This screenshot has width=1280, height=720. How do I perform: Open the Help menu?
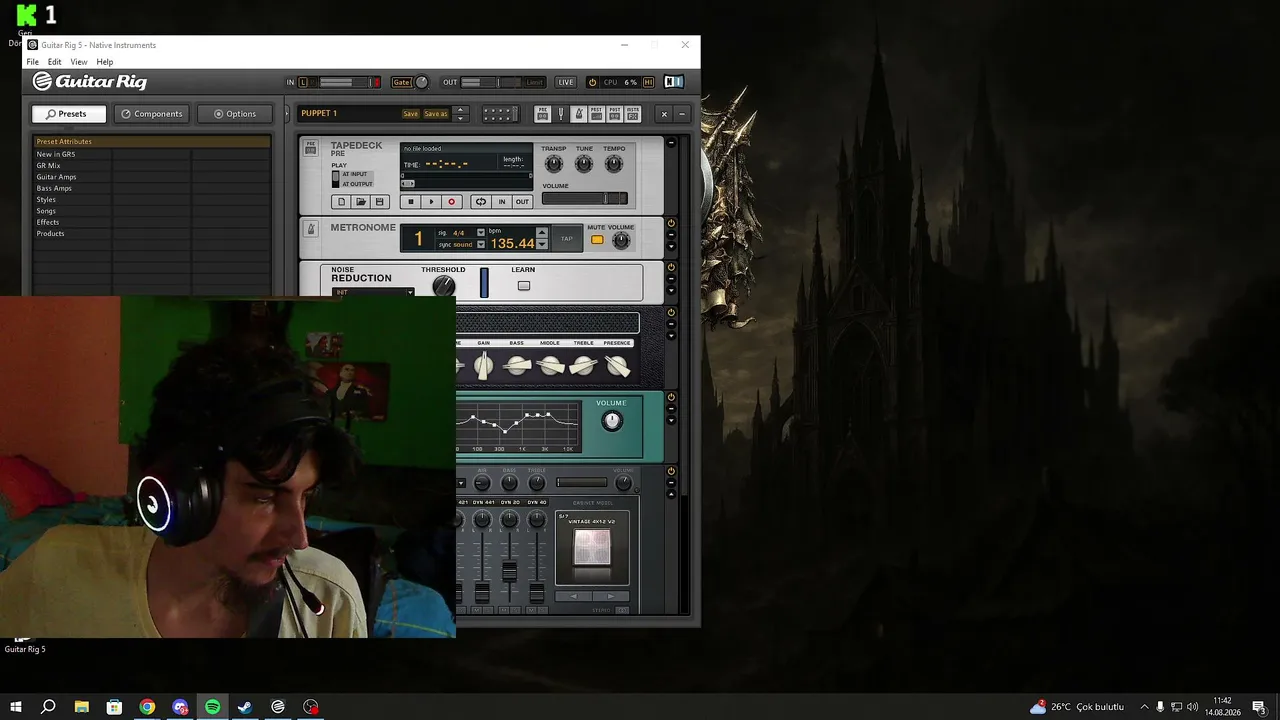tap(105, 62)
